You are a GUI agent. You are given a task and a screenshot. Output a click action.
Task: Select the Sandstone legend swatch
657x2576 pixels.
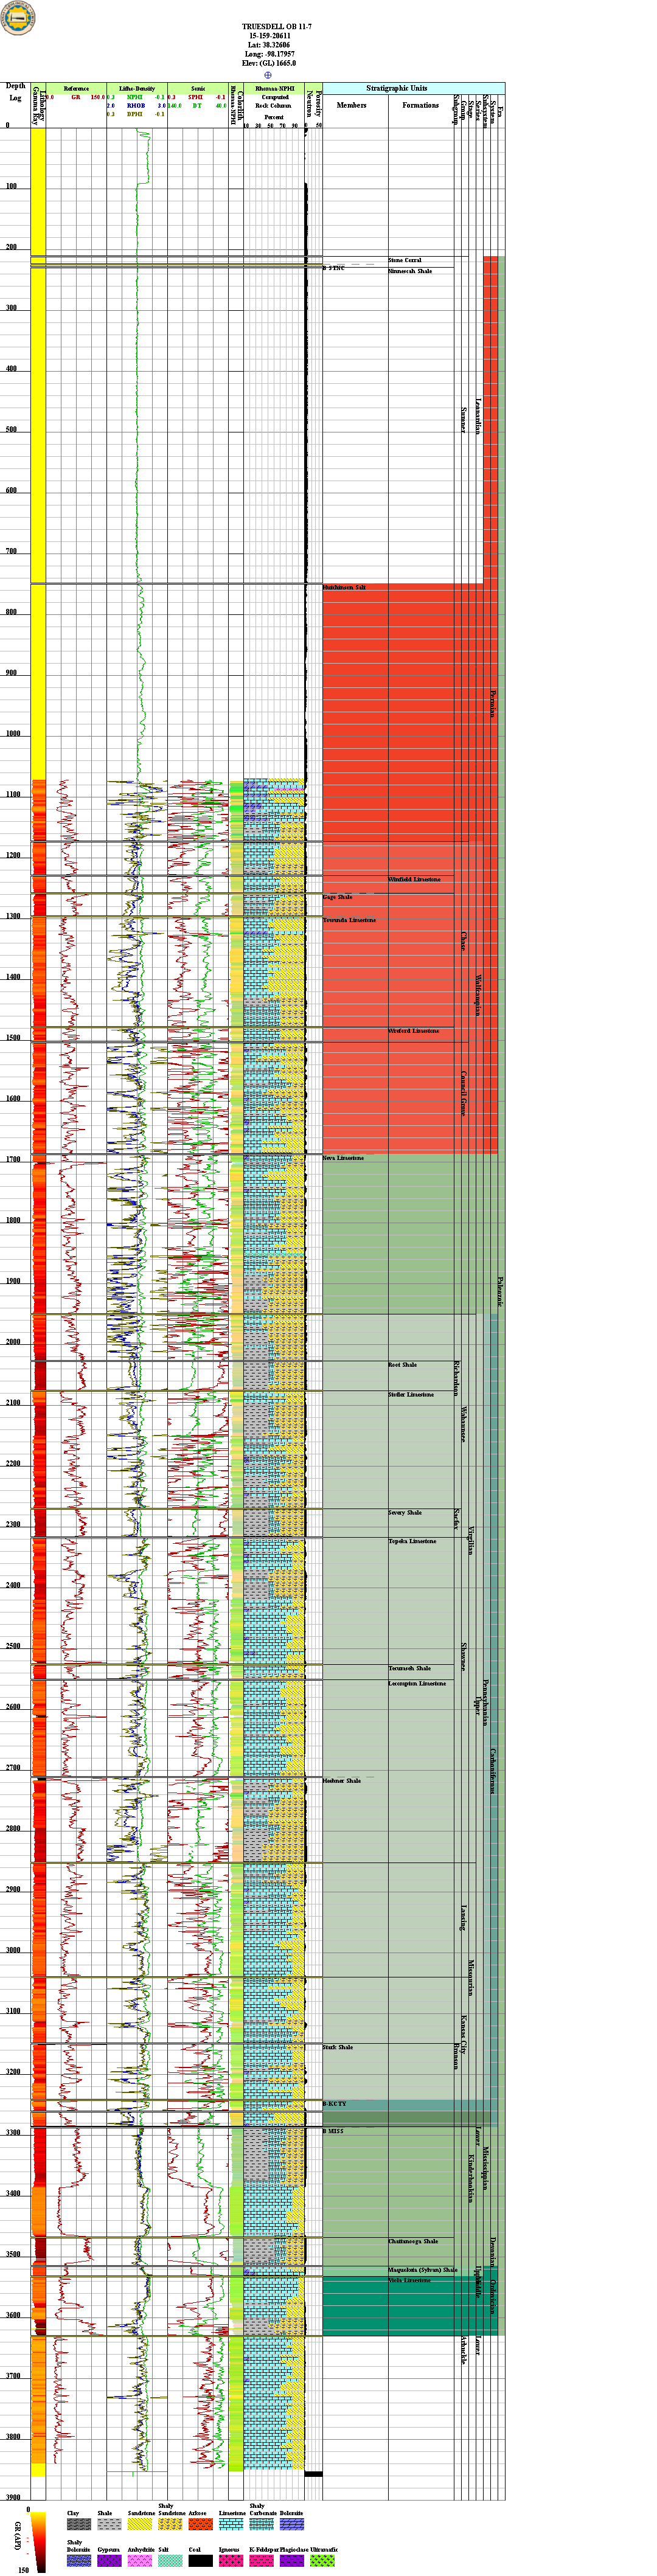(x=140, y=2525)
